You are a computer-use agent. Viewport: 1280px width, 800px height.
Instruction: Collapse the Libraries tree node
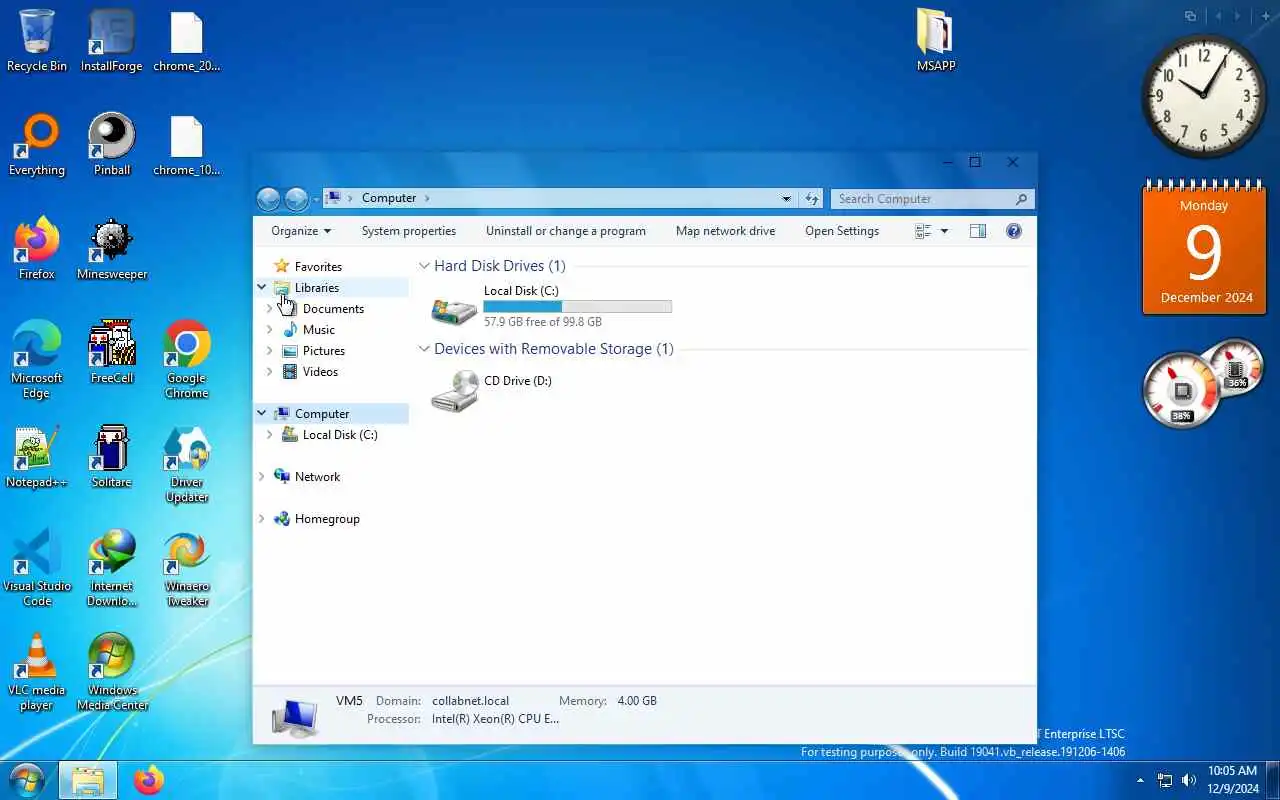pyautogui.click(x=262, y=288)
